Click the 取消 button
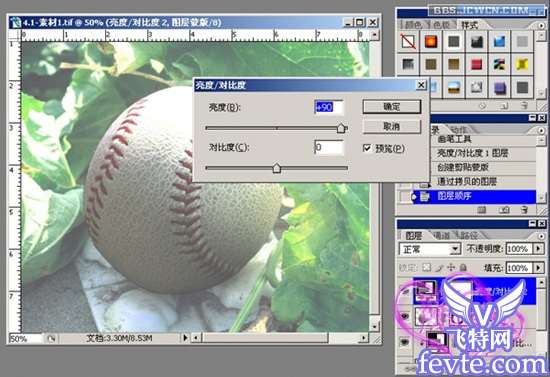The width and height of the screenshot is (550, 377). [391, 127]
